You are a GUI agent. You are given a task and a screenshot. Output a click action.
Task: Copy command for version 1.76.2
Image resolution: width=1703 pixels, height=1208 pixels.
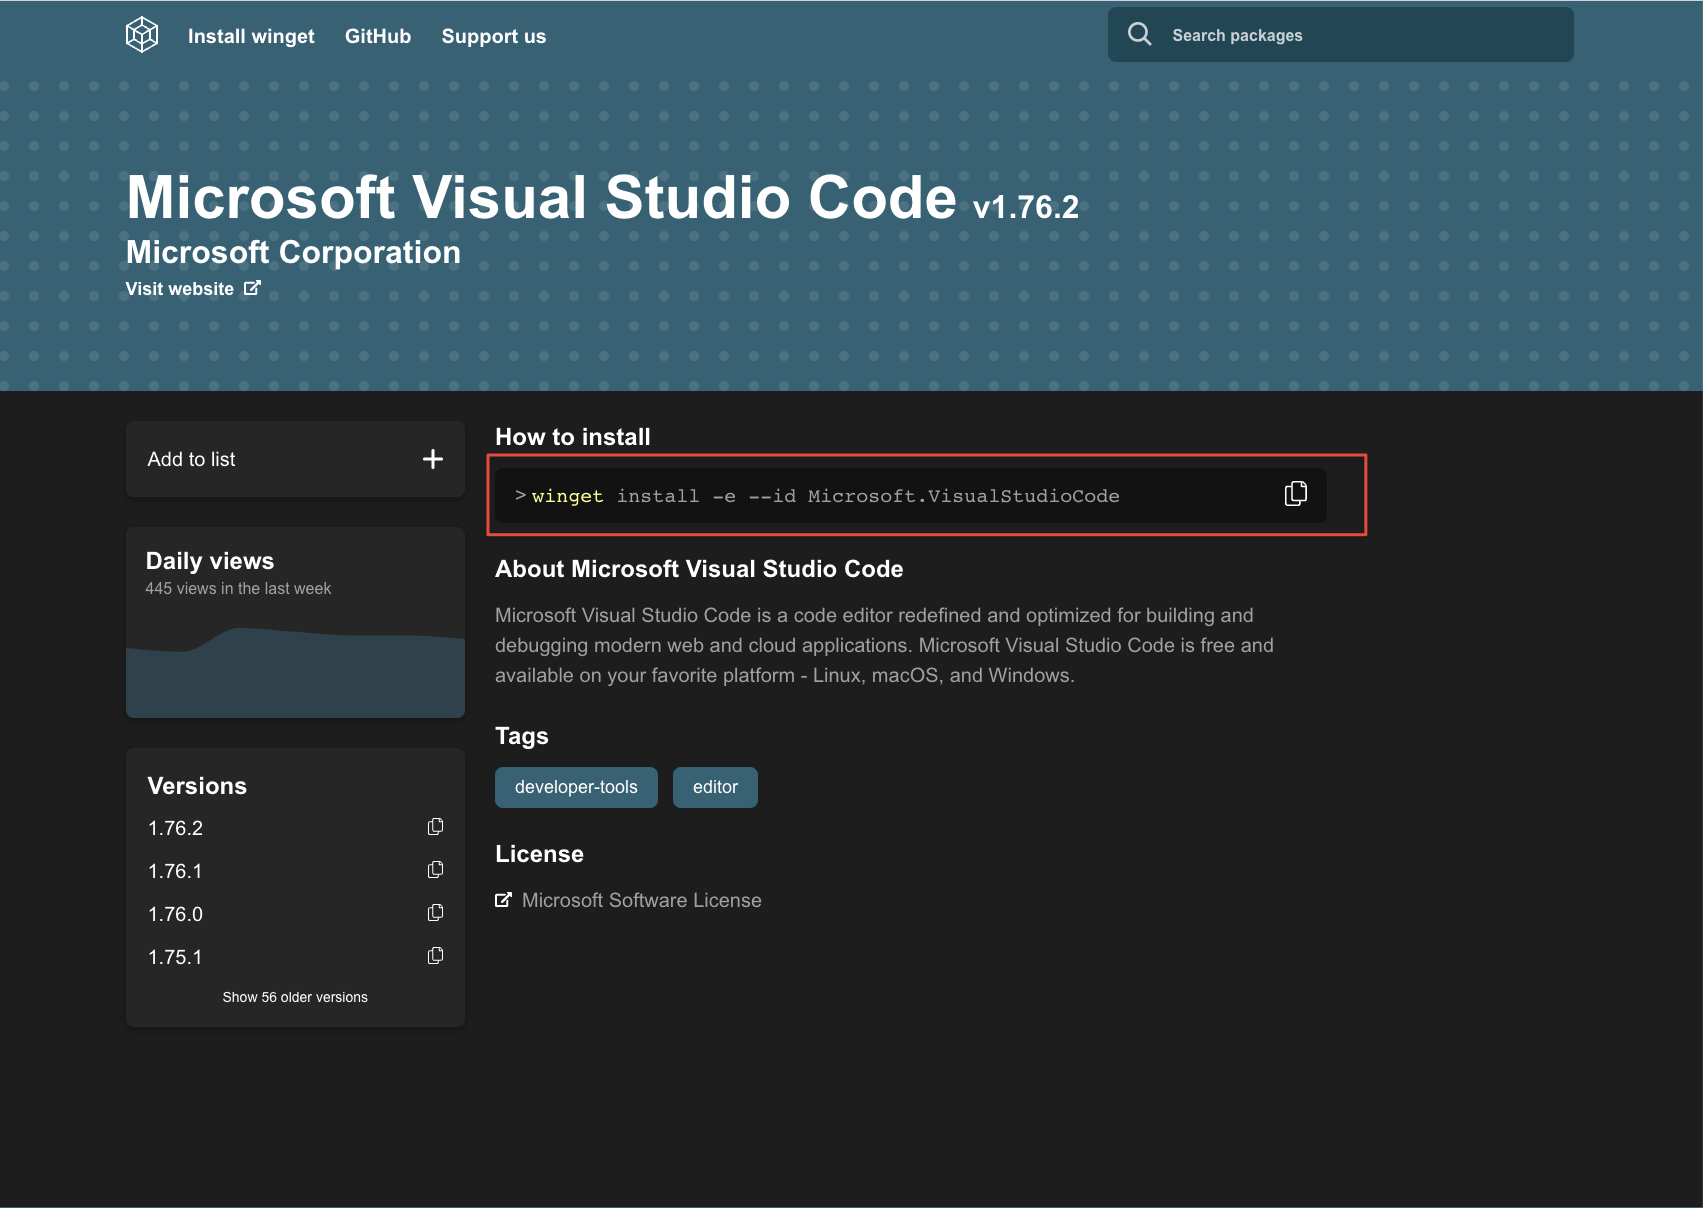tap(435, 827)
